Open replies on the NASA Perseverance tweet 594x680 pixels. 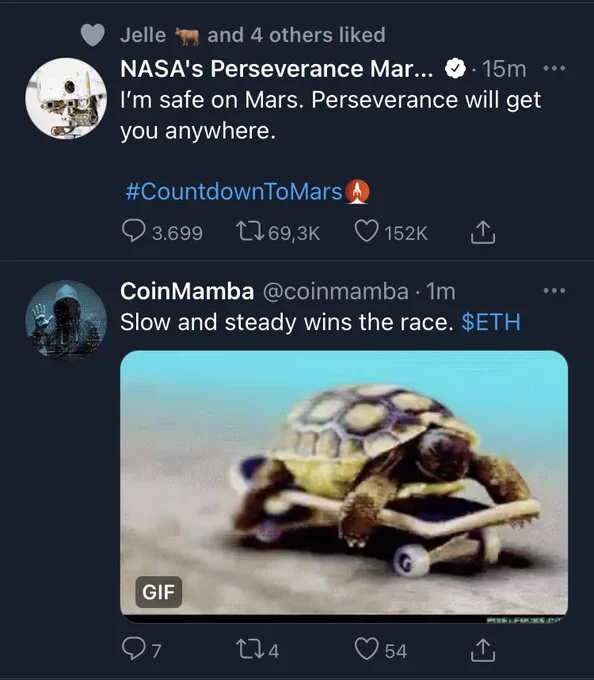[x=163, y=232]
